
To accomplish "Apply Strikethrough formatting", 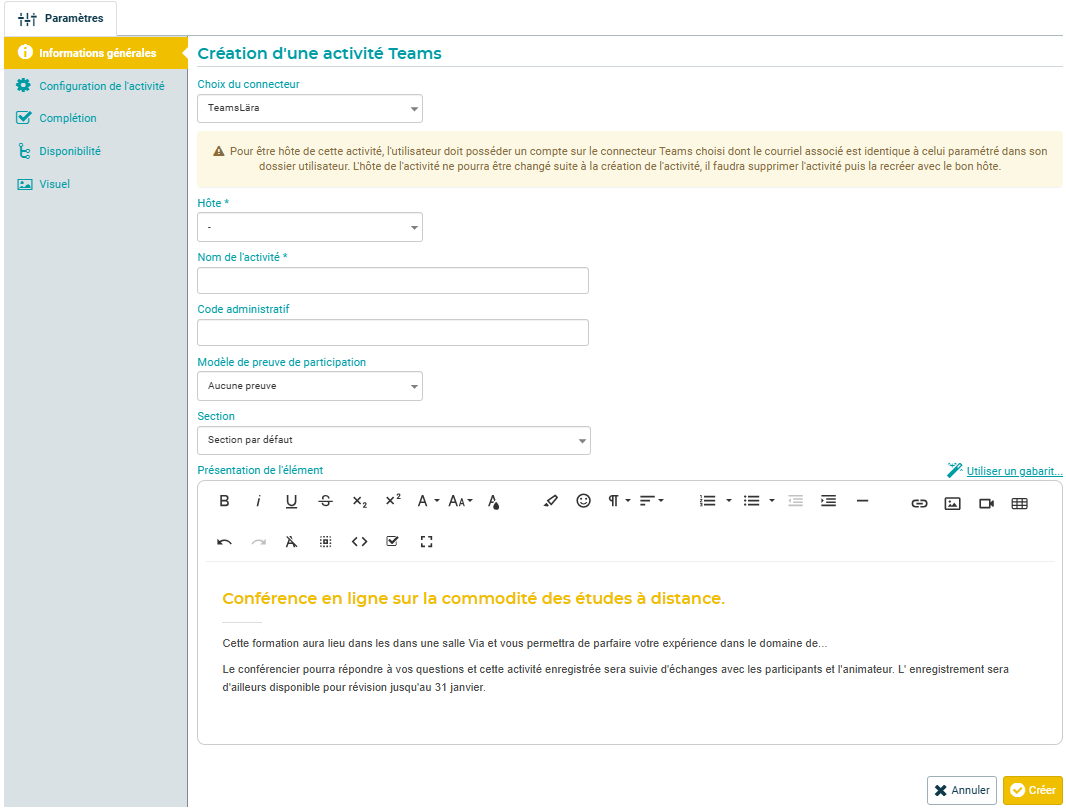I will [x=326, y=502].
